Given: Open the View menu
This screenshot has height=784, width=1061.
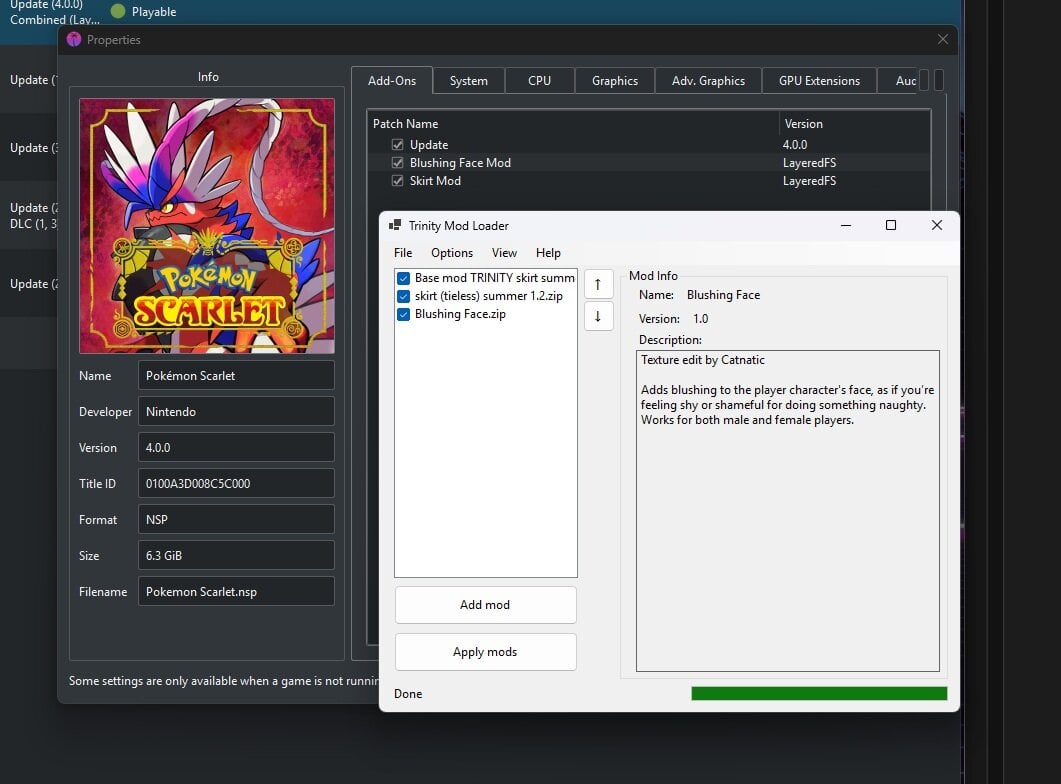Looking at the screenshot, I should [504, 252].
